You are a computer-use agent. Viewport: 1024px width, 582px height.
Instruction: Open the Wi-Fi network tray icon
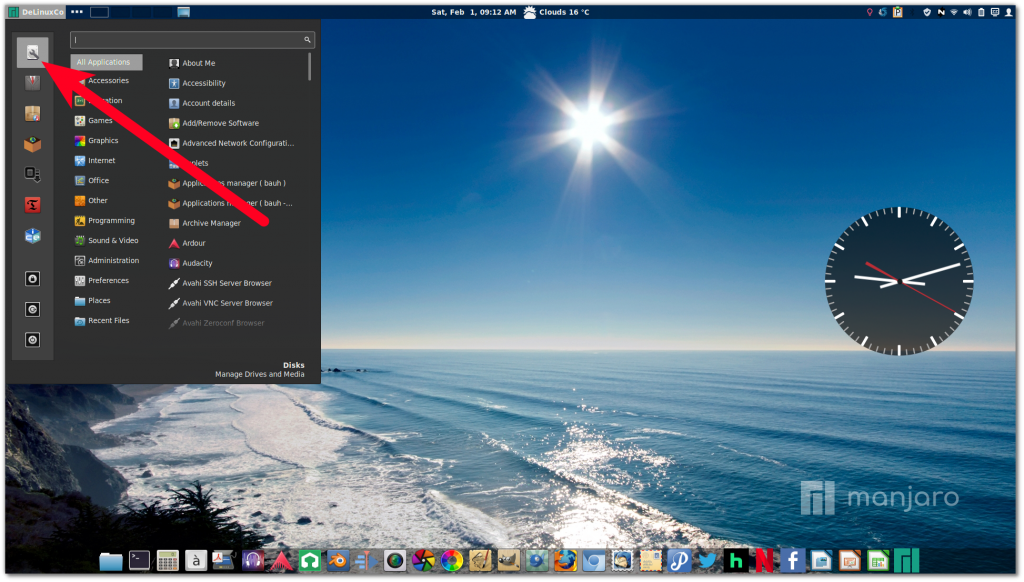pos(954,12)
